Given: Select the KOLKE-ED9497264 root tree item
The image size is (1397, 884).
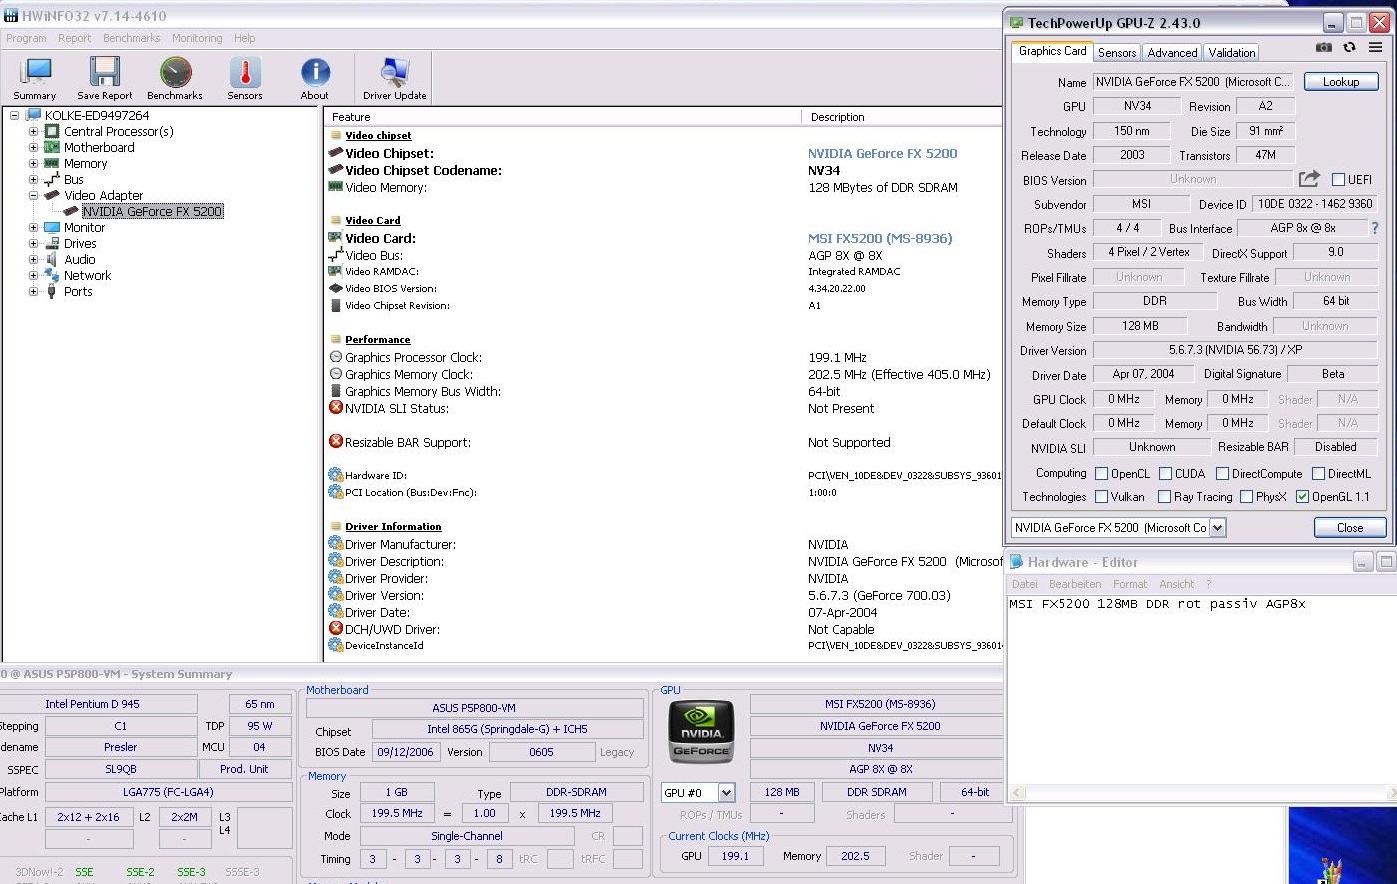Looking at the screenshot, I should click(97, 115).
